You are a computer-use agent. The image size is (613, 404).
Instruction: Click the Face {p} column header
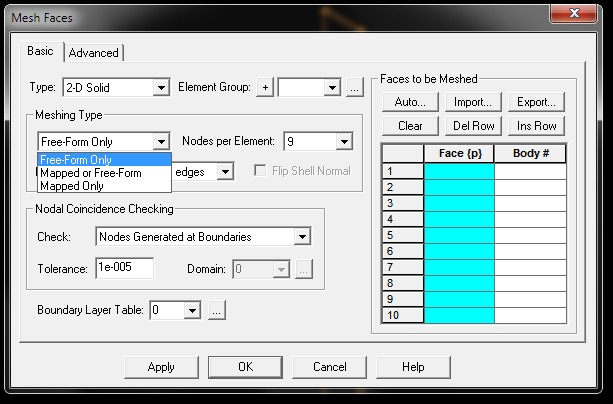coord(459,153)
